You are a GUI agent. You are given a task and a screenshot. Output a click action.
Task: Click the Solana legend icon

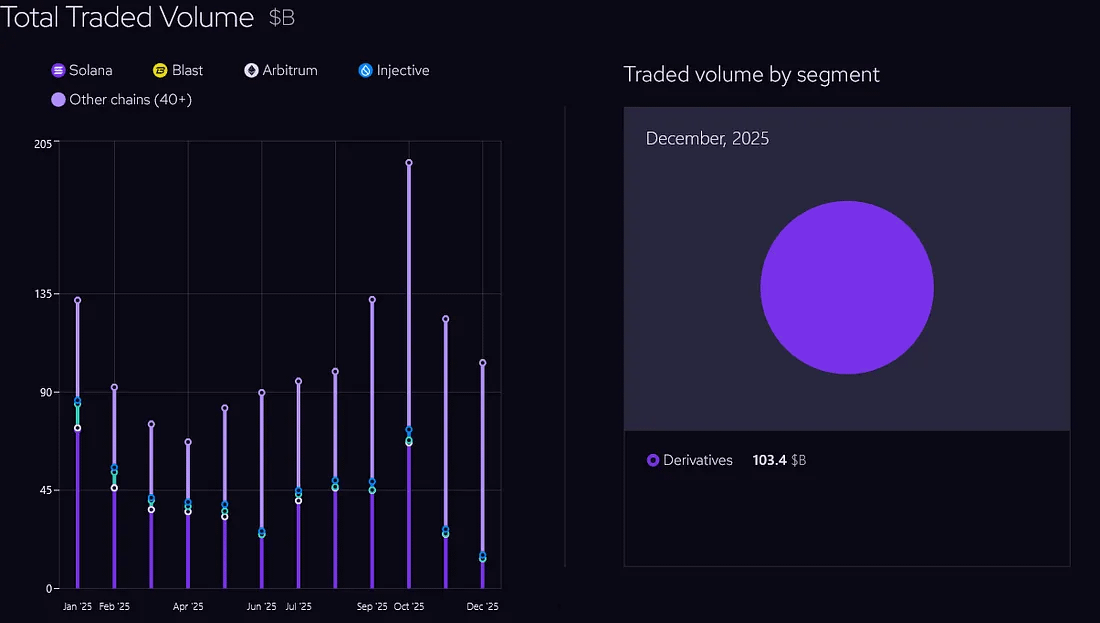[x=58, y=71]
